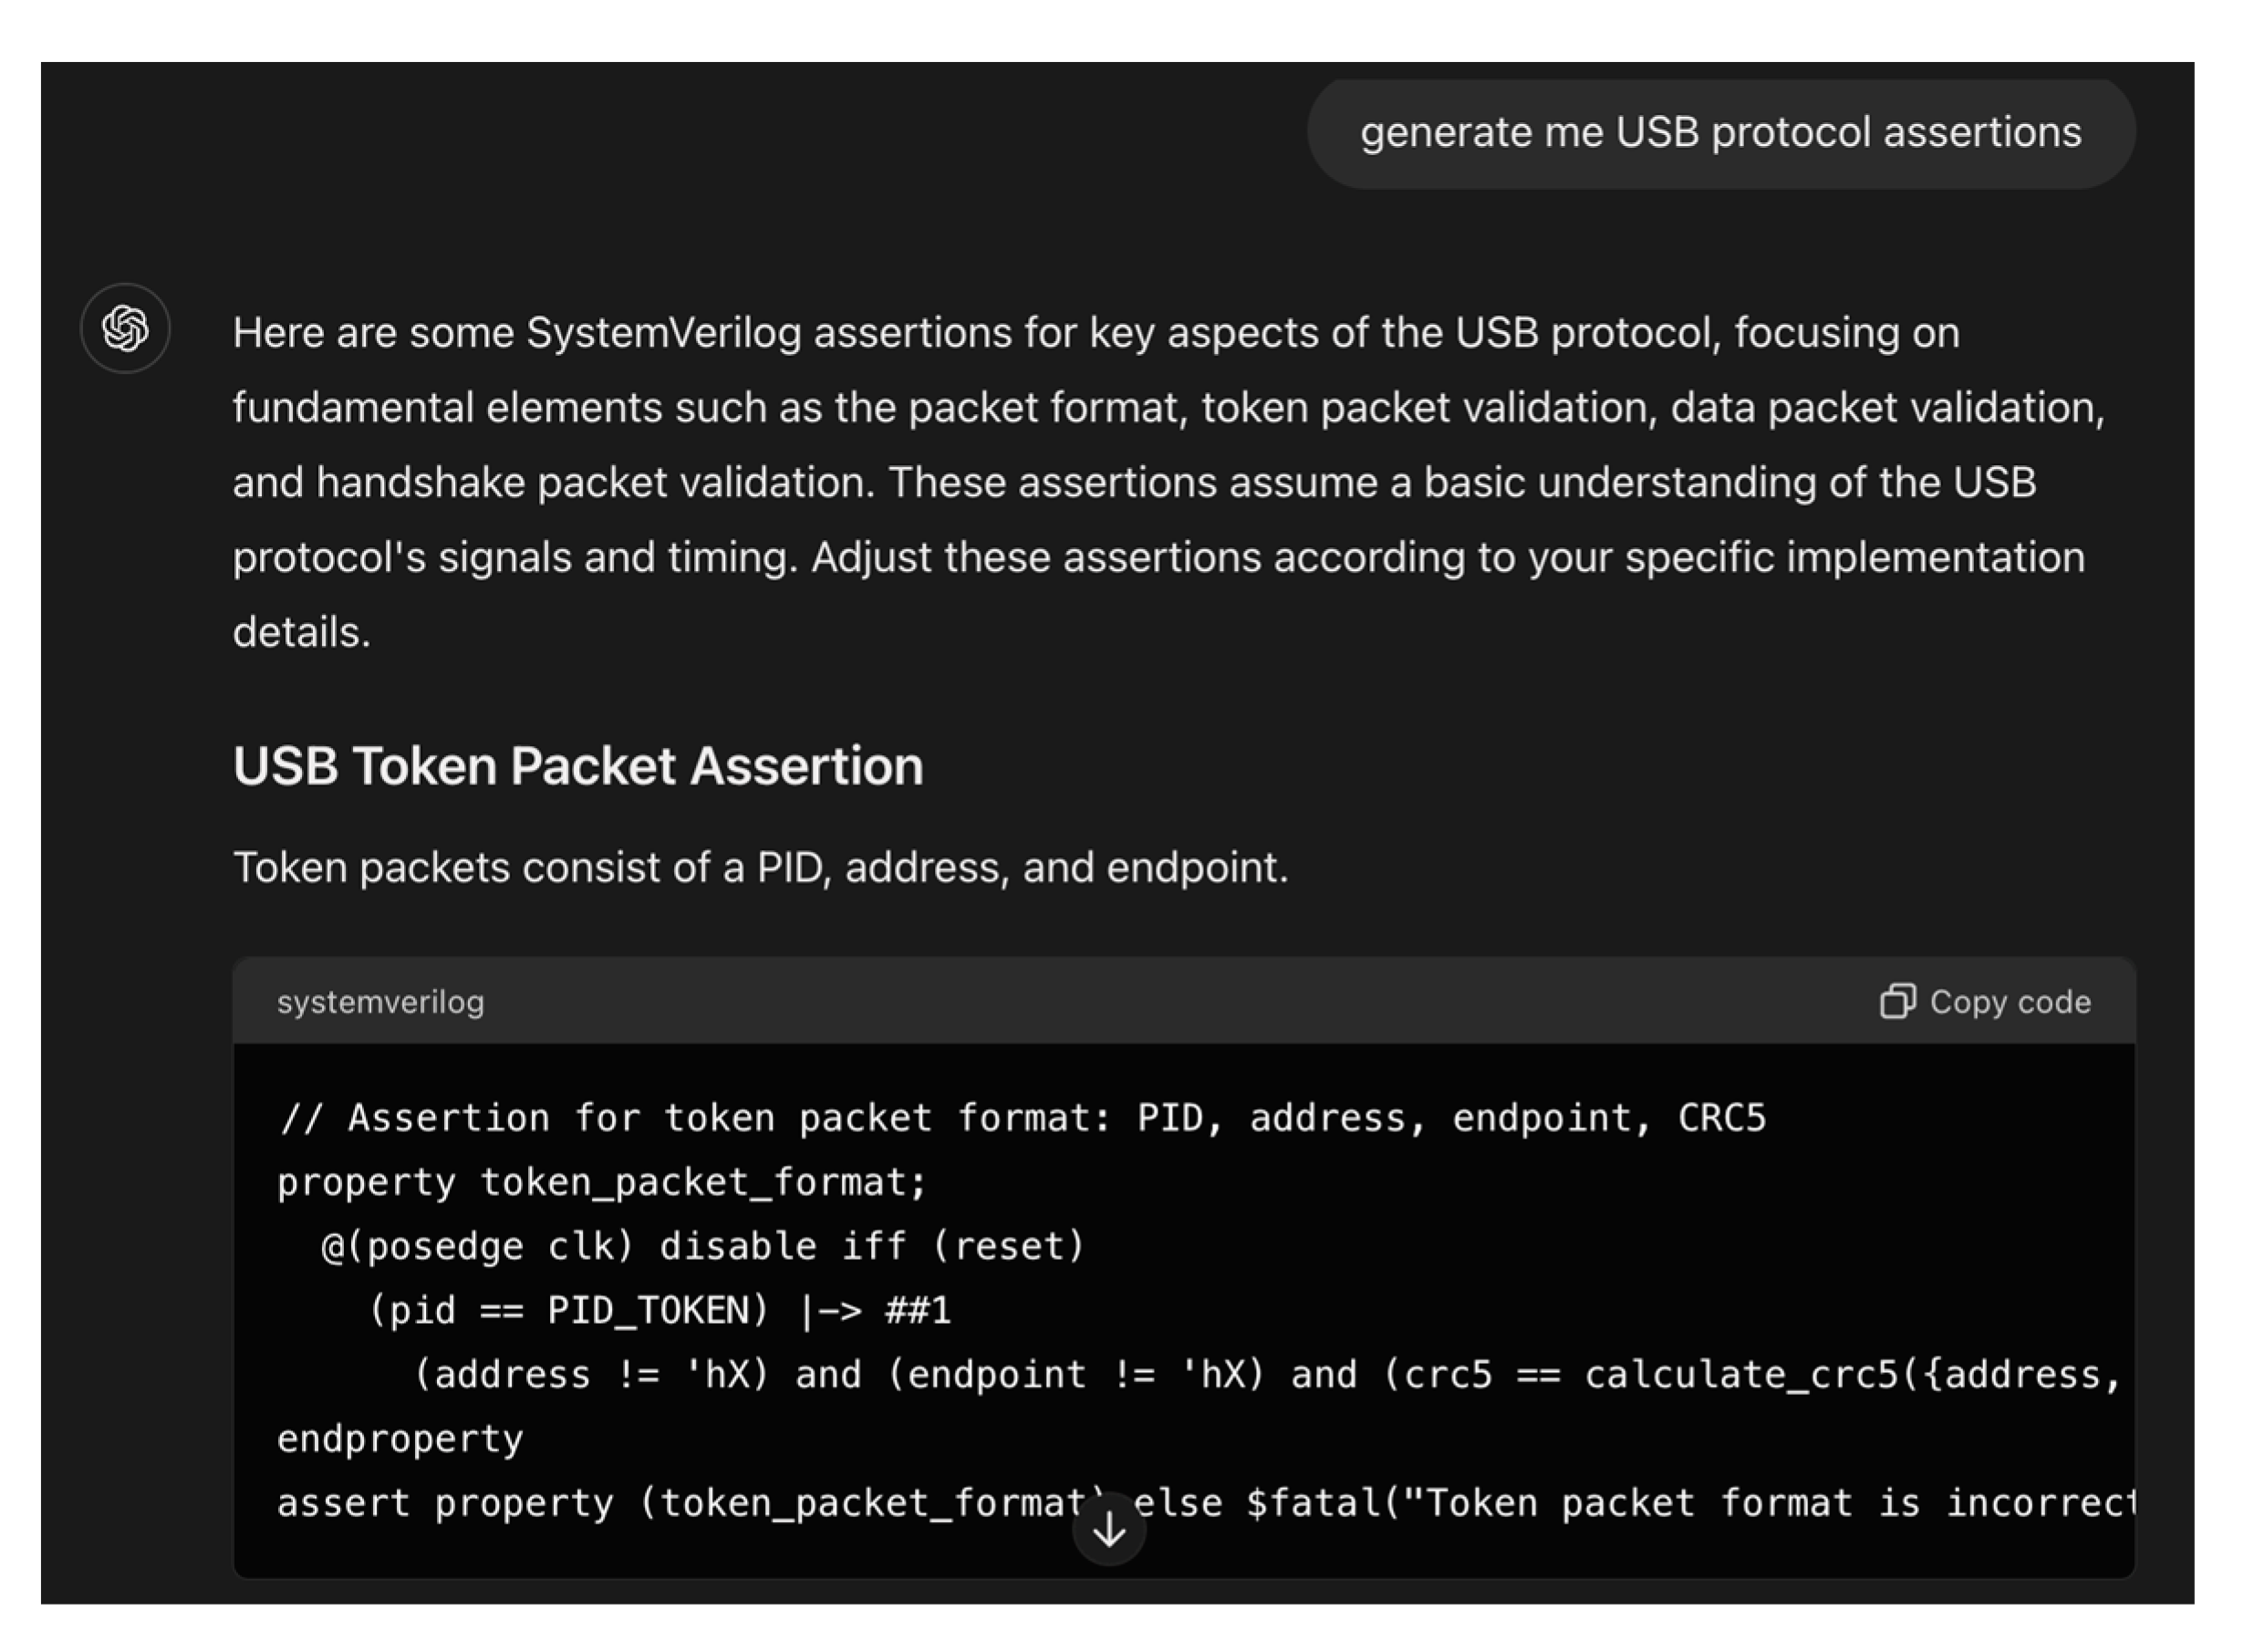Click the sentence "Token packets consist of a PID"
Screen dimensions: 2254x1652
760,867
